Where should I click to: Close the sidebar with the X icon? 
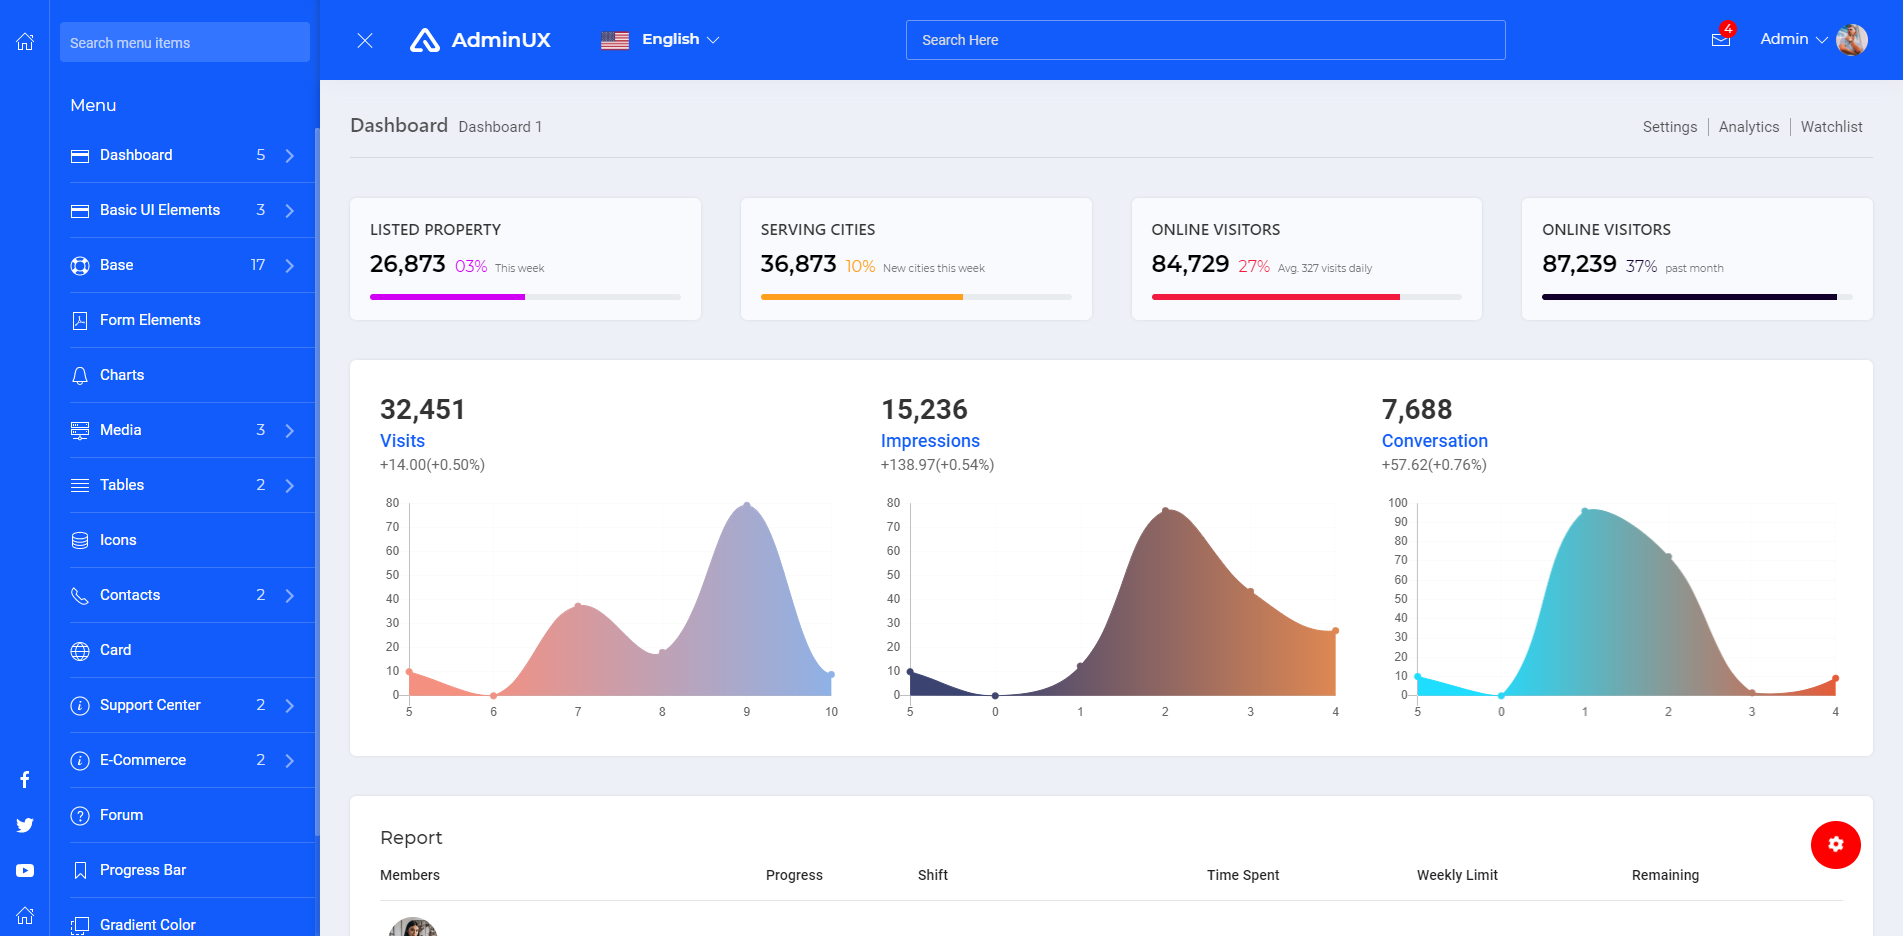(365, 40)
